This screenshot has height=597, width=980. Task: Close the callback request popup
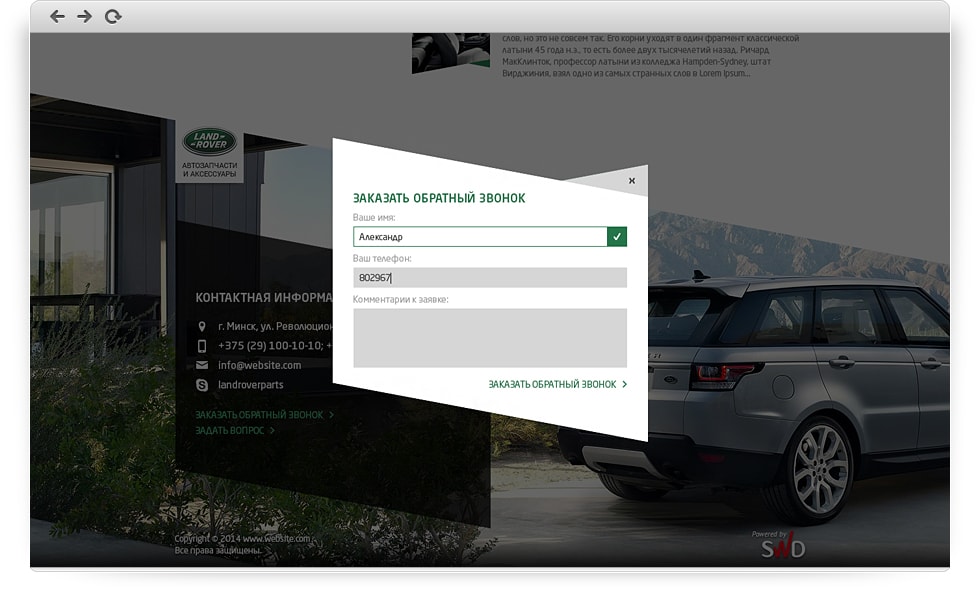pos(631,181)
